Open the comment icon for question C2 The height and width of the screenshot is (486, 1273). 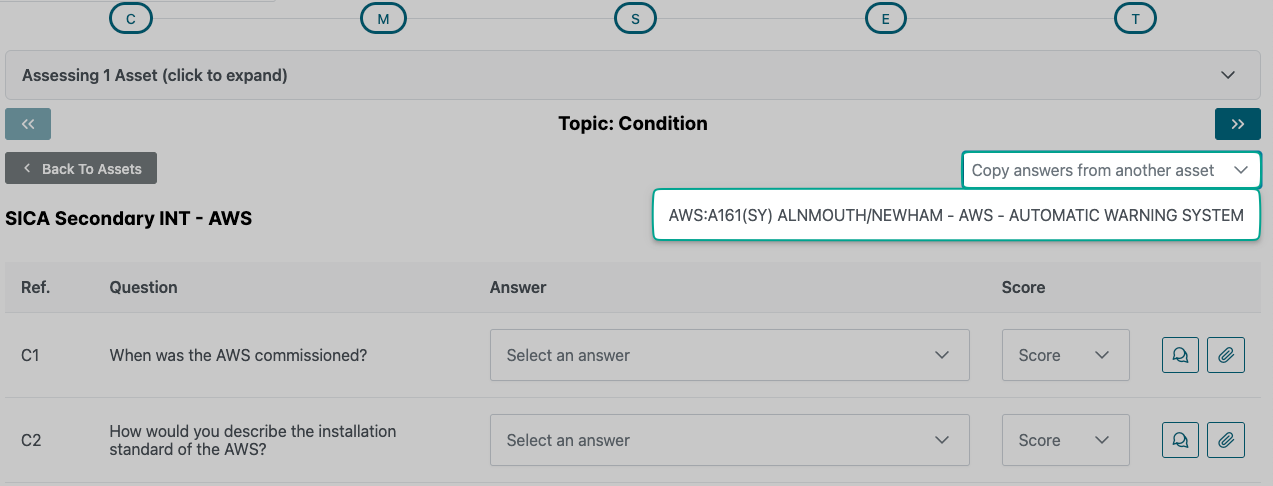[x=1180, y=440]
